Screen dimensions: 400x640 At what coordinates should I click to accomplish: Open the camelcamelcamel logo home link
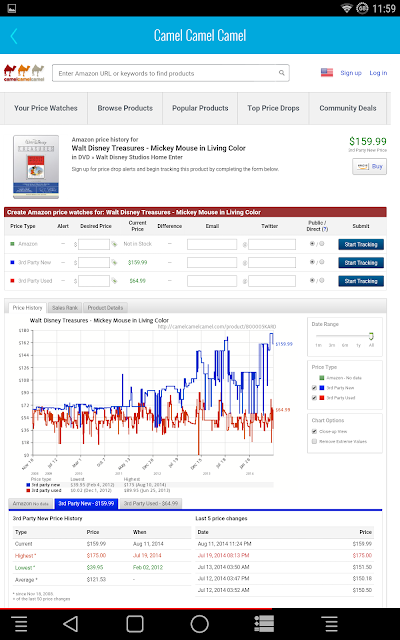tap(24, 73)
